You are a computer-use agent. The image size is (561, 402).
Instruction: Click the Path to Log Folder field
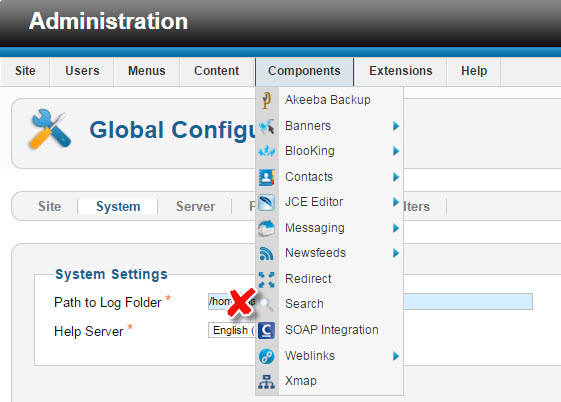(370, 302)
